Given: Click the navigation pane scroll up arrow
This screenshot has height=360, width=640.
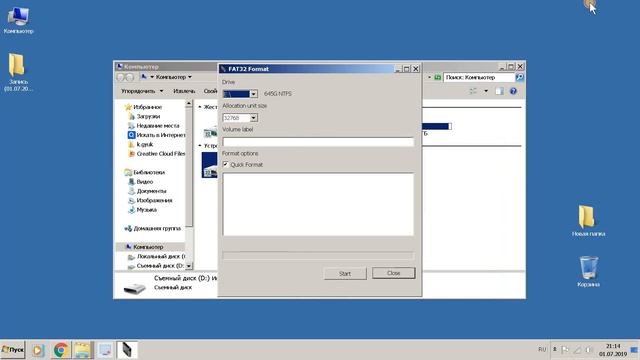Looking at the screenshot, I should [189, 104].
